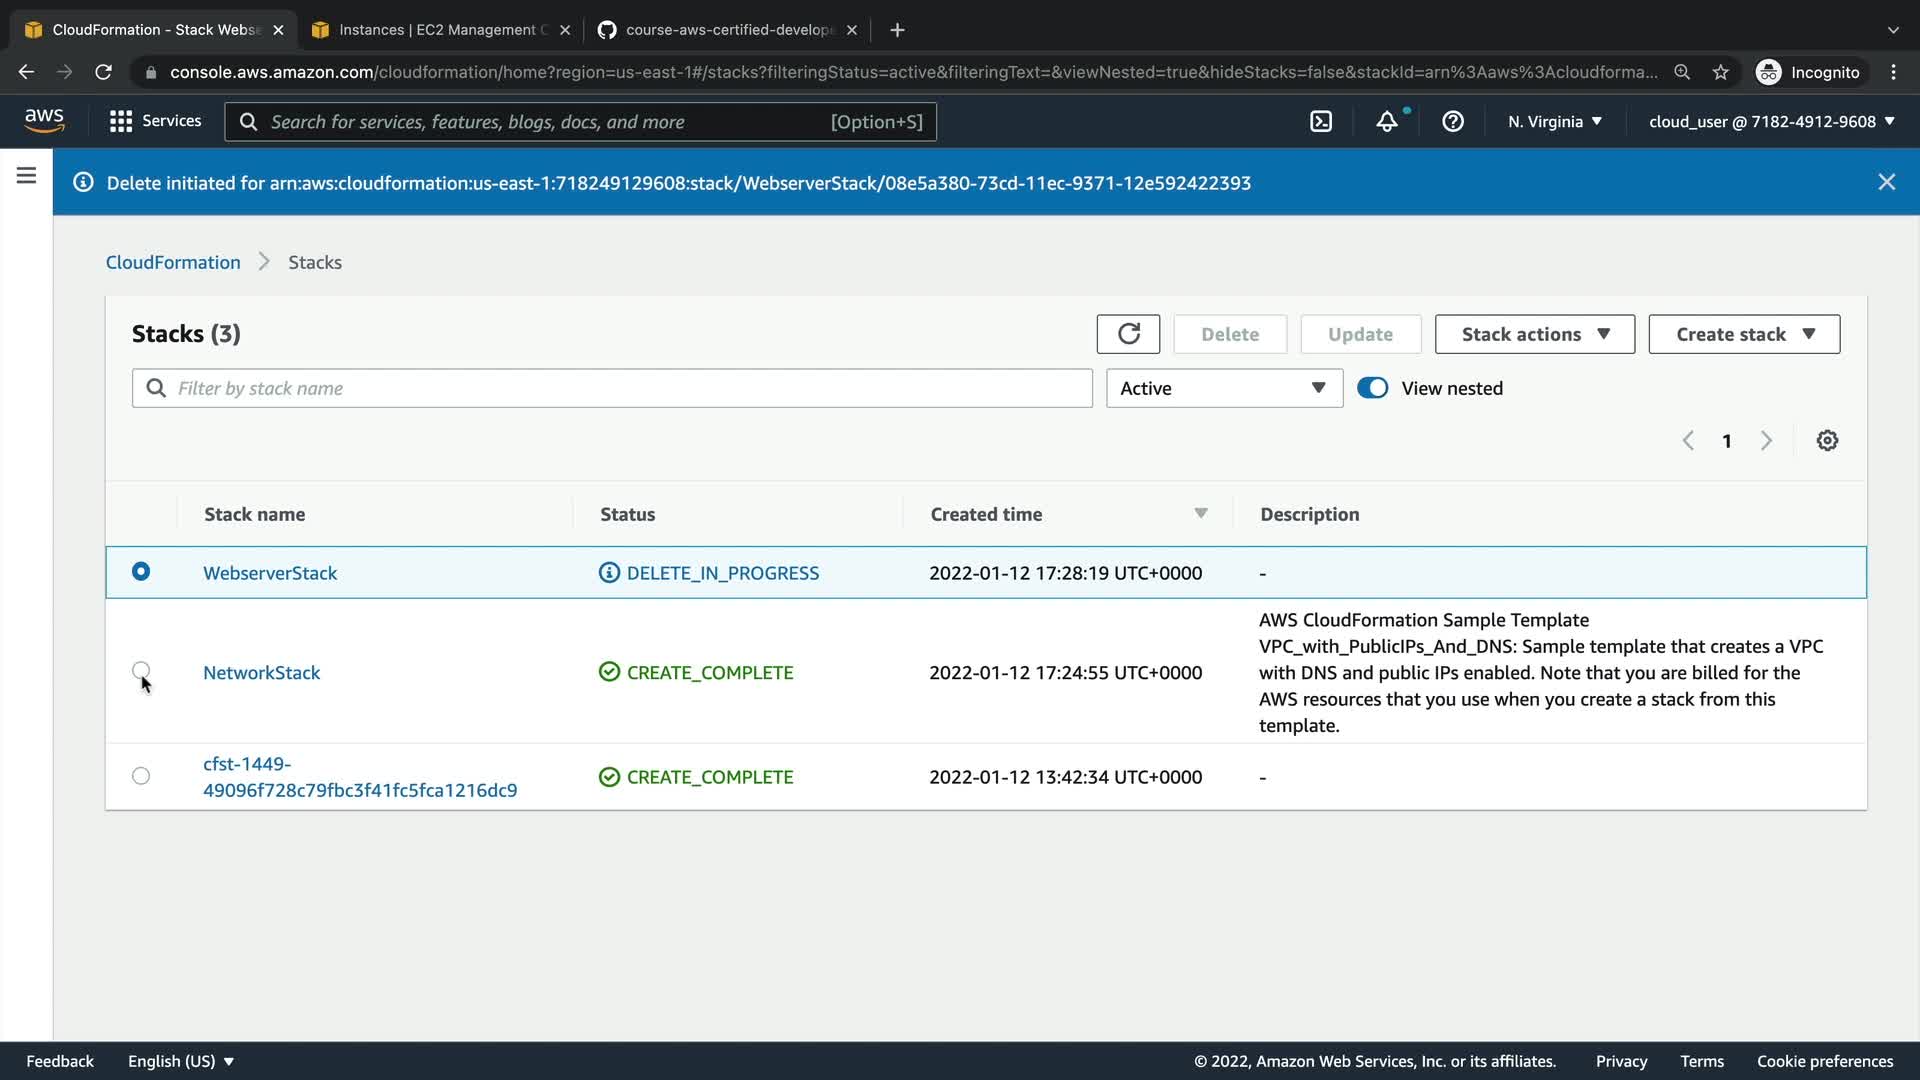Open the Create stack dropdown
Image resolution: width=1920 pixels, height=1080 pixels.
click(x=1744, y=334)
